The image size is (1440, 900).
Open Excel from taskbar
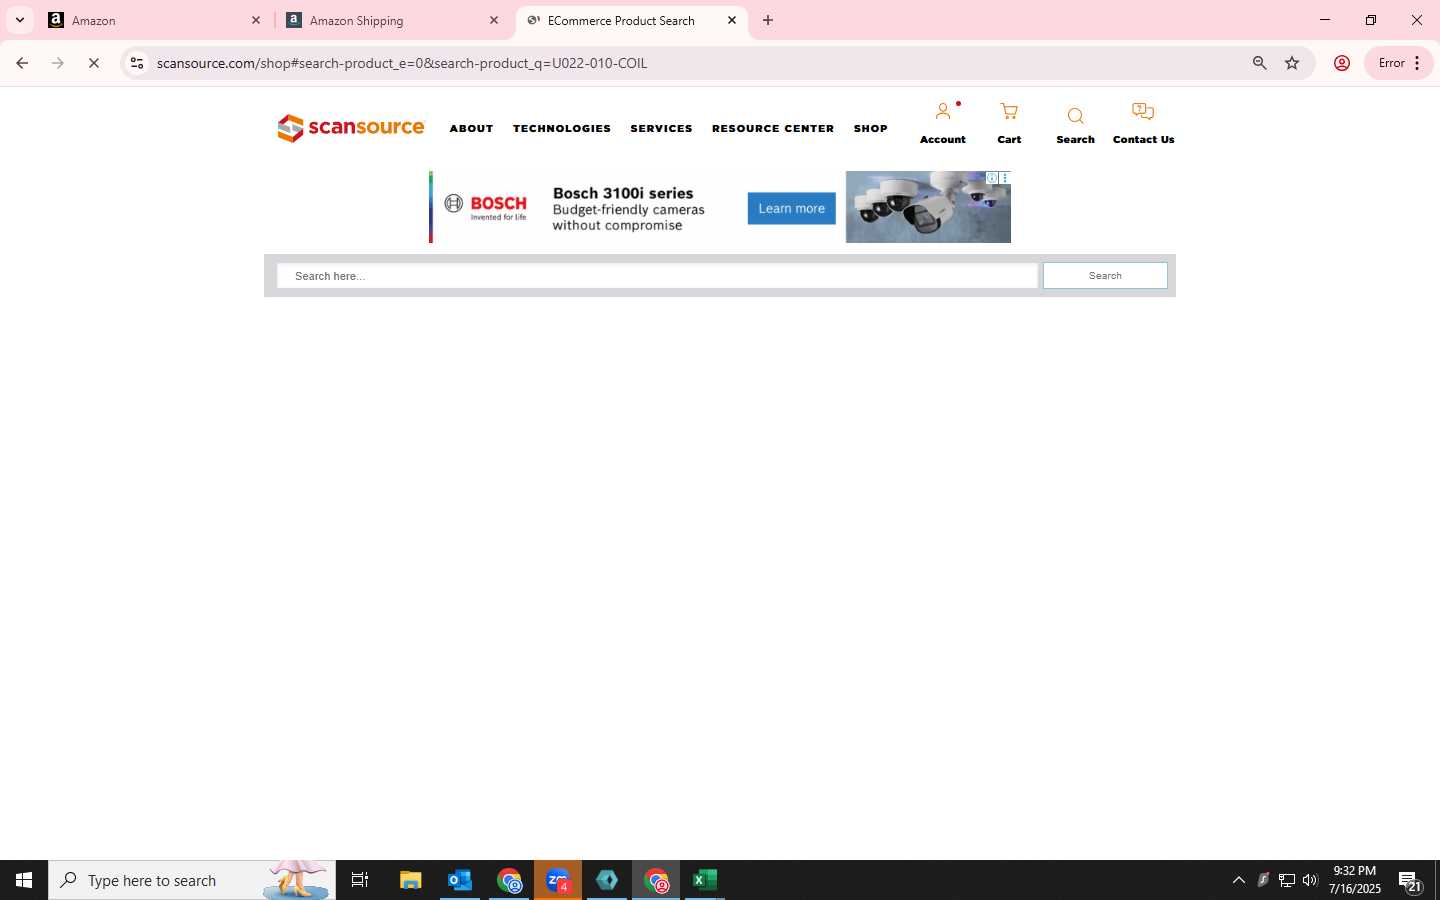pyautogui.click(x=705, y=880)
